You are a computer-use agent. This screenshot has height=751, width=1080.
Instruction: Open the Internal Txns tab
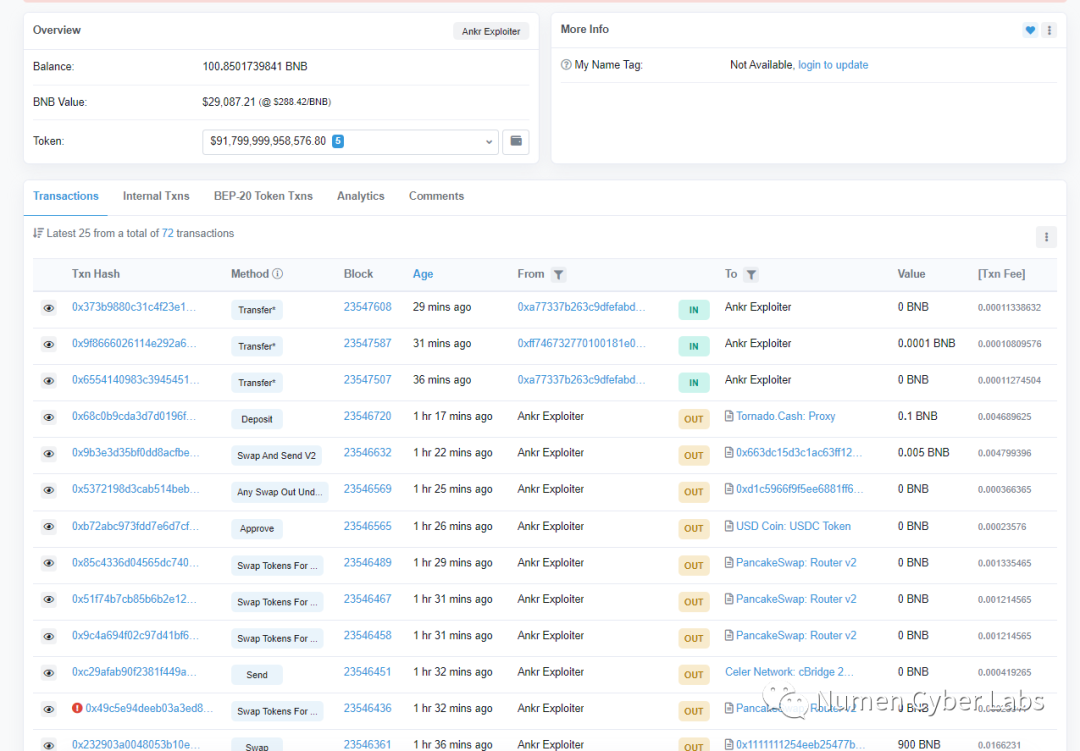(156, 196)
